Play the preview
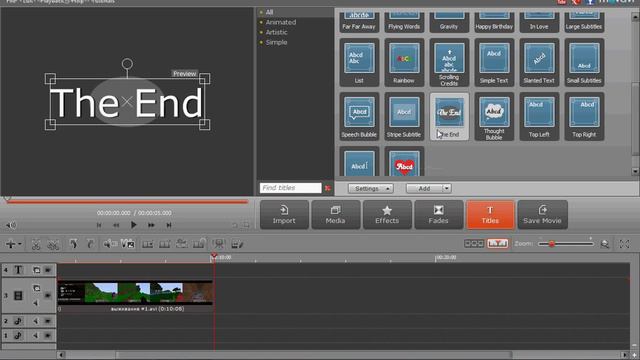This screenshot has width=640, height=360. tap(133, 225)
